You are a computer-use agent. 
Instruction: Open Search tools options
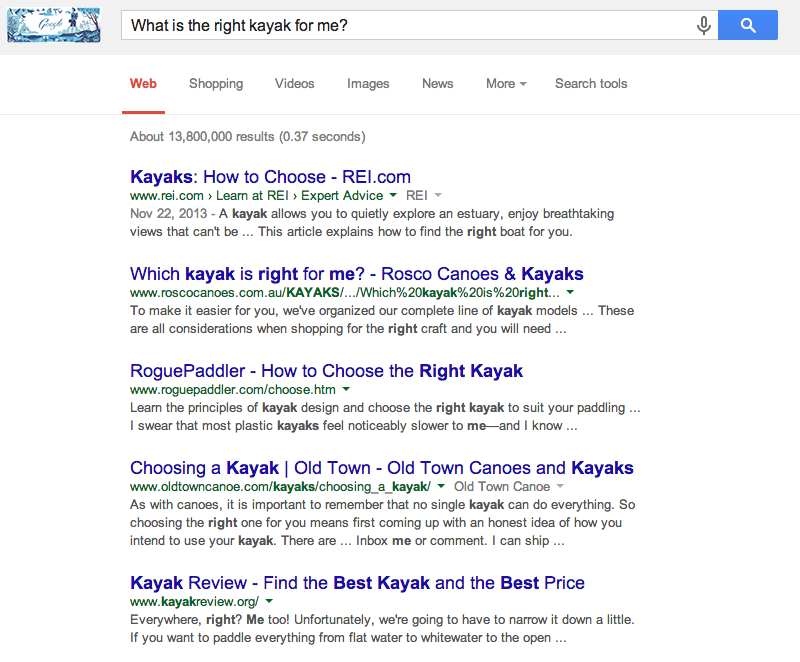click(x=591, y=84)
